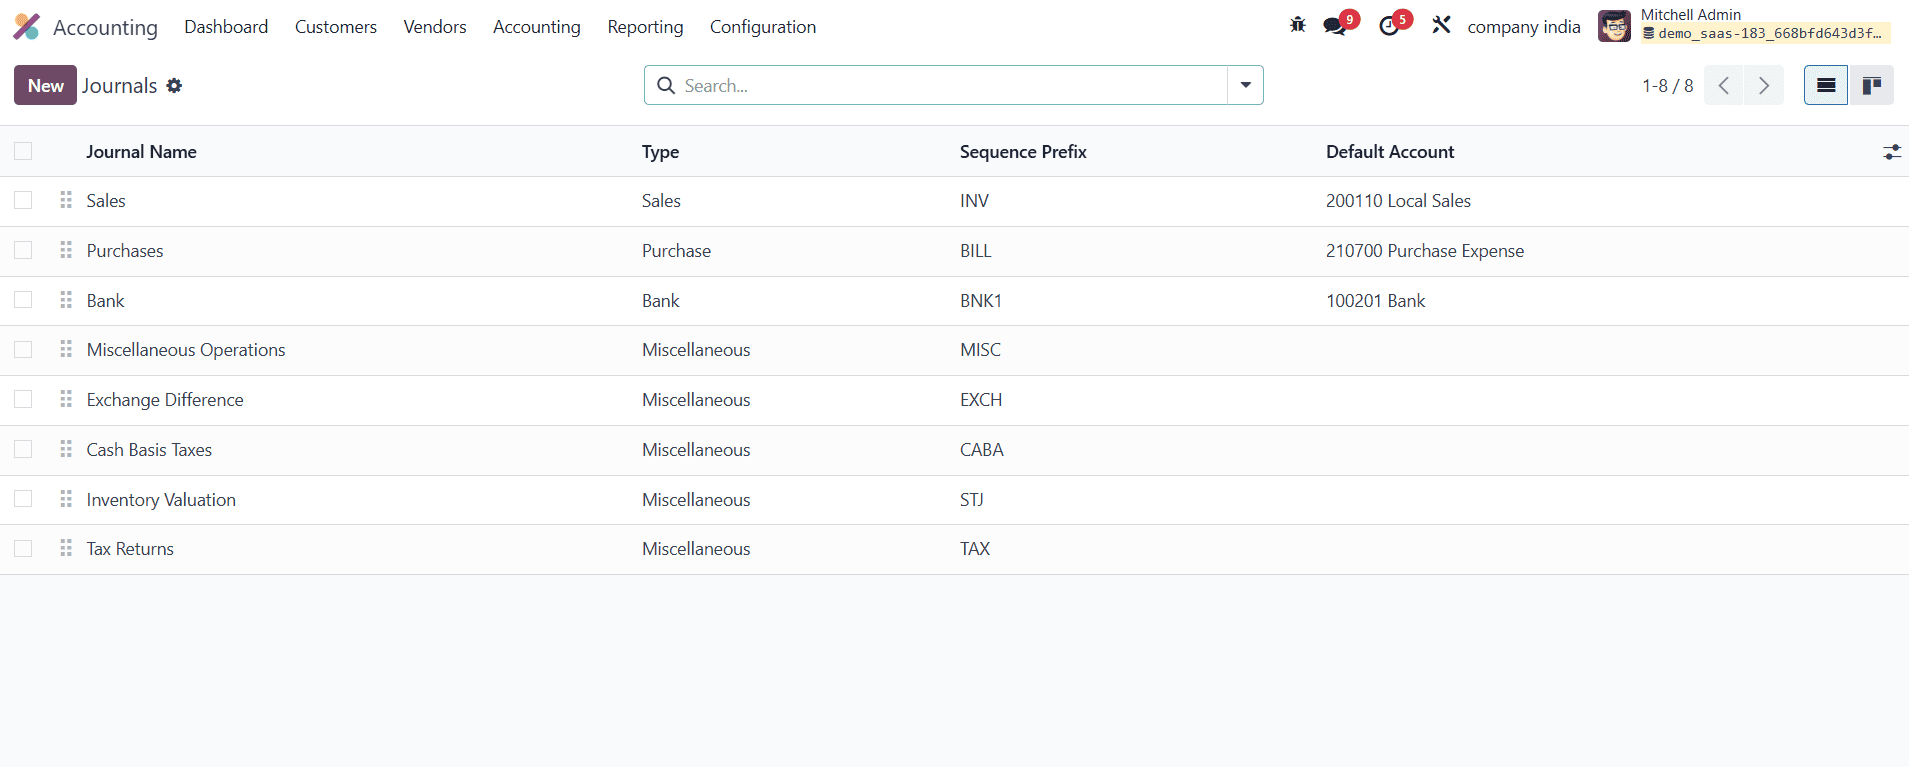The width and height of the screenshot is (1909, 767).
Task: Click the wrench and screwdriver tools icon
Action: point(1441,25)
